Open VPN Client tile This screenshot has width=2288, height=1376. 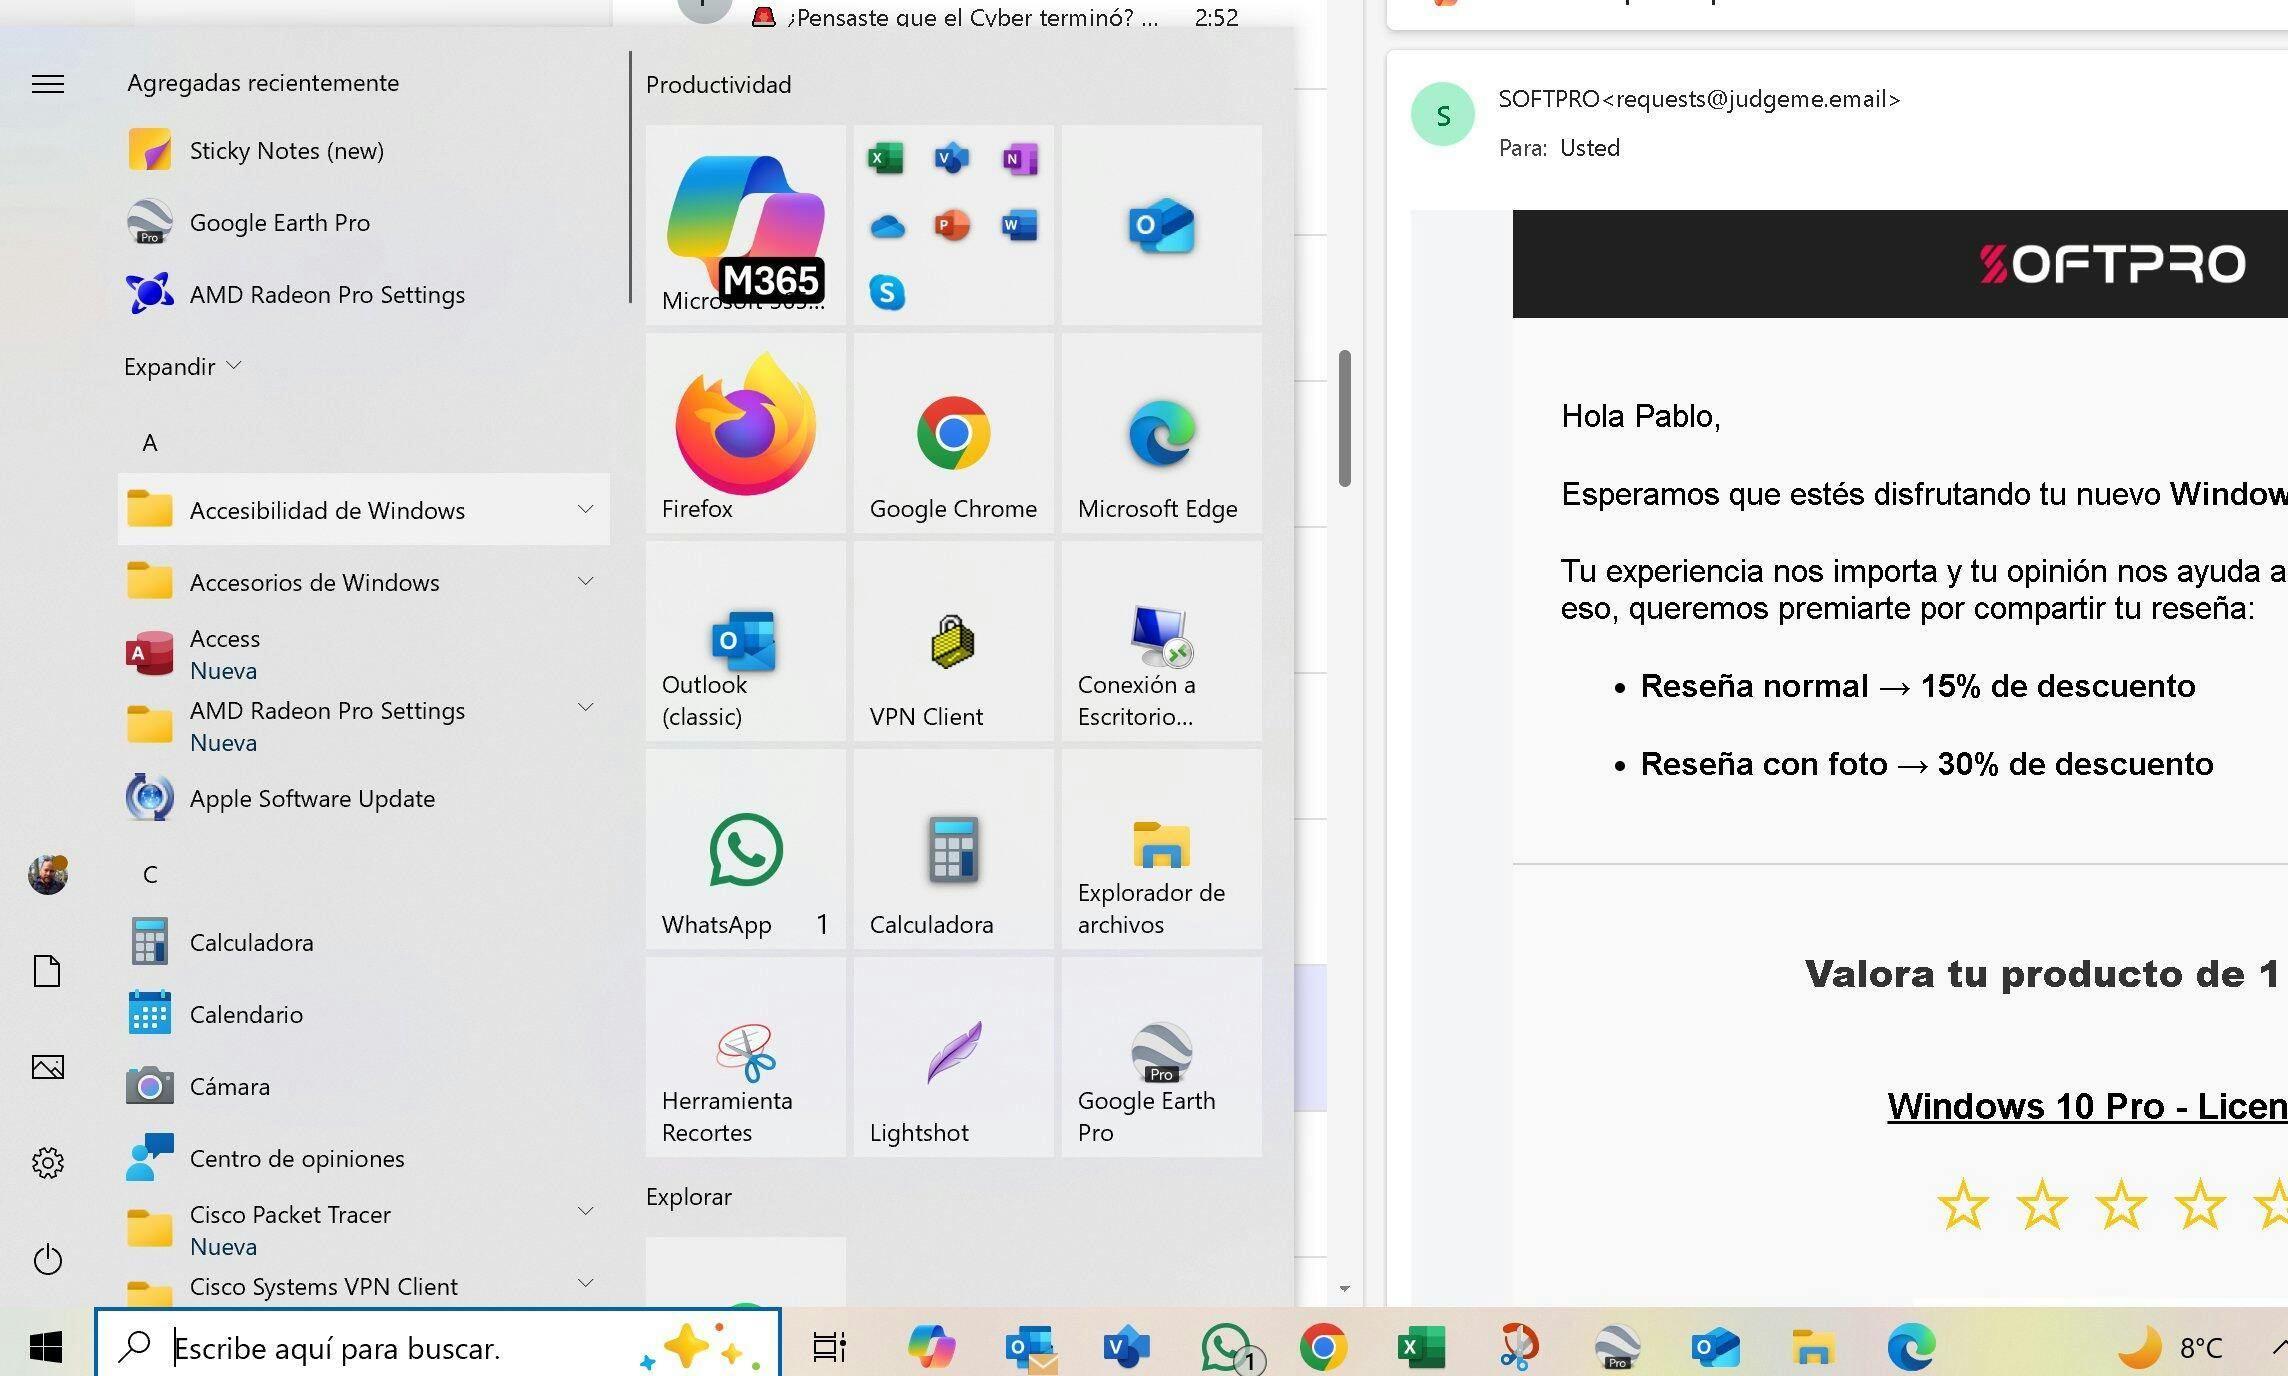[953, 641]
